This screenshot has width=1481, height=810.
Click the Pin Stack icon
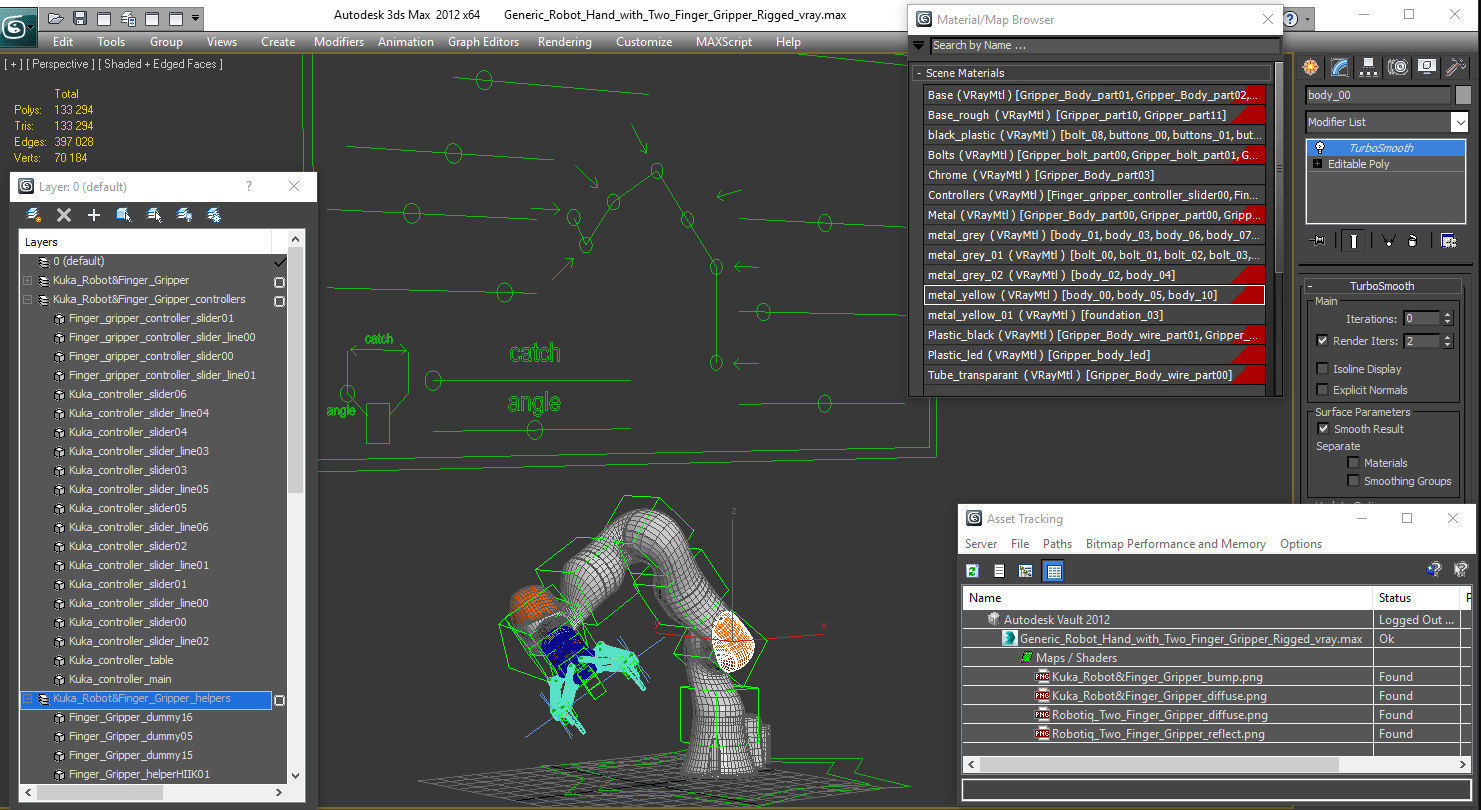pos(1318,240)
